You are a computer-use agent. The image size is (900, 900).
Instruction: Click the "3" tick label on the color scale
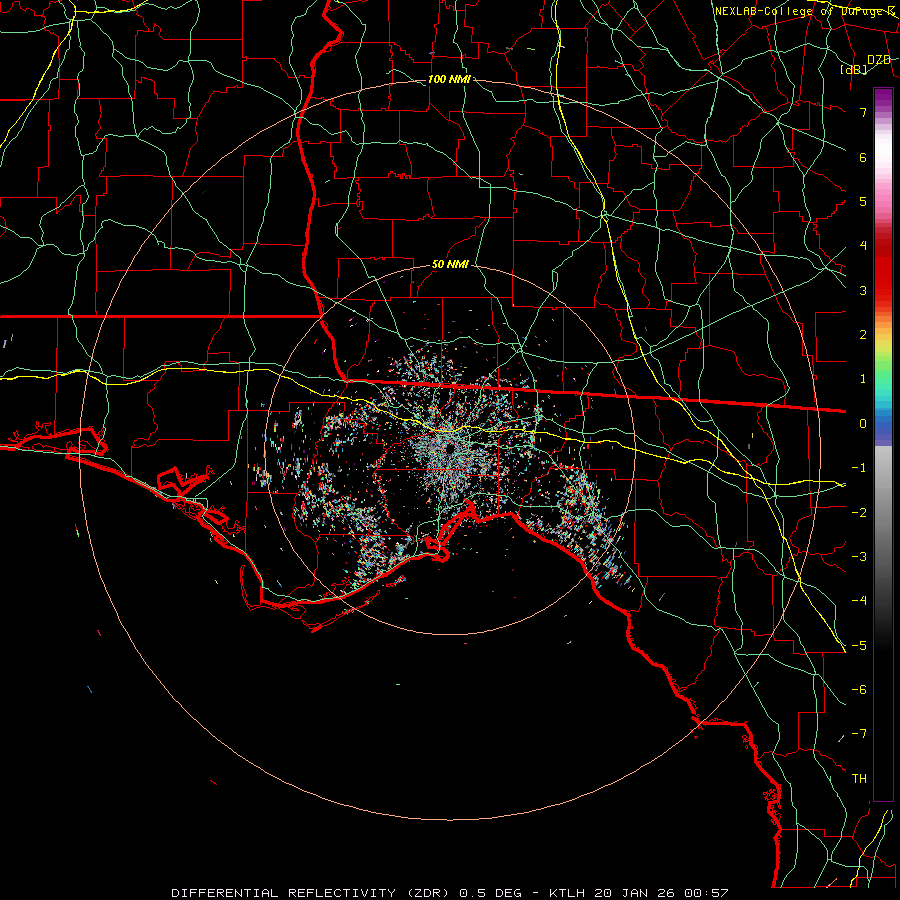[863, 290]
